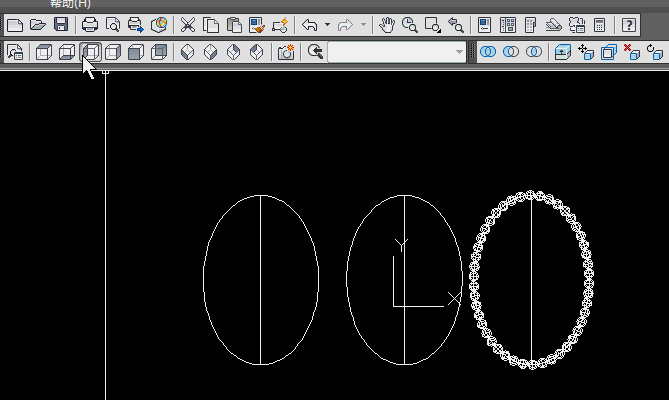This screenshot has width=669, height=400.
Task: Click the Plot printer icon
Action: pos(90,24)
